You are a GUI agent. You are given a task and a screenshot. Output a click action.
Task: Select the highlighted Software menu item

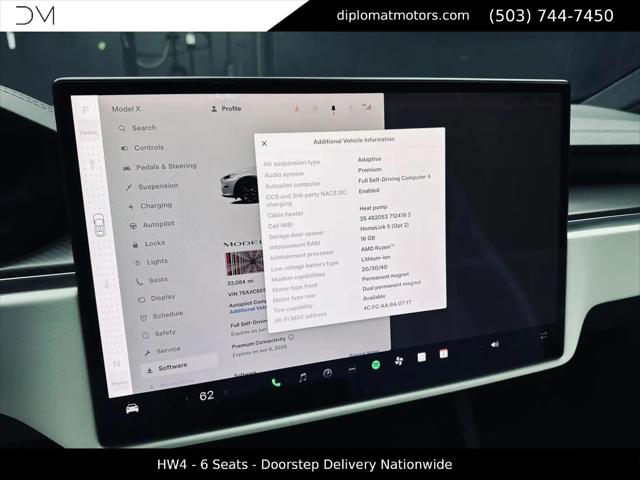[179, 366]
